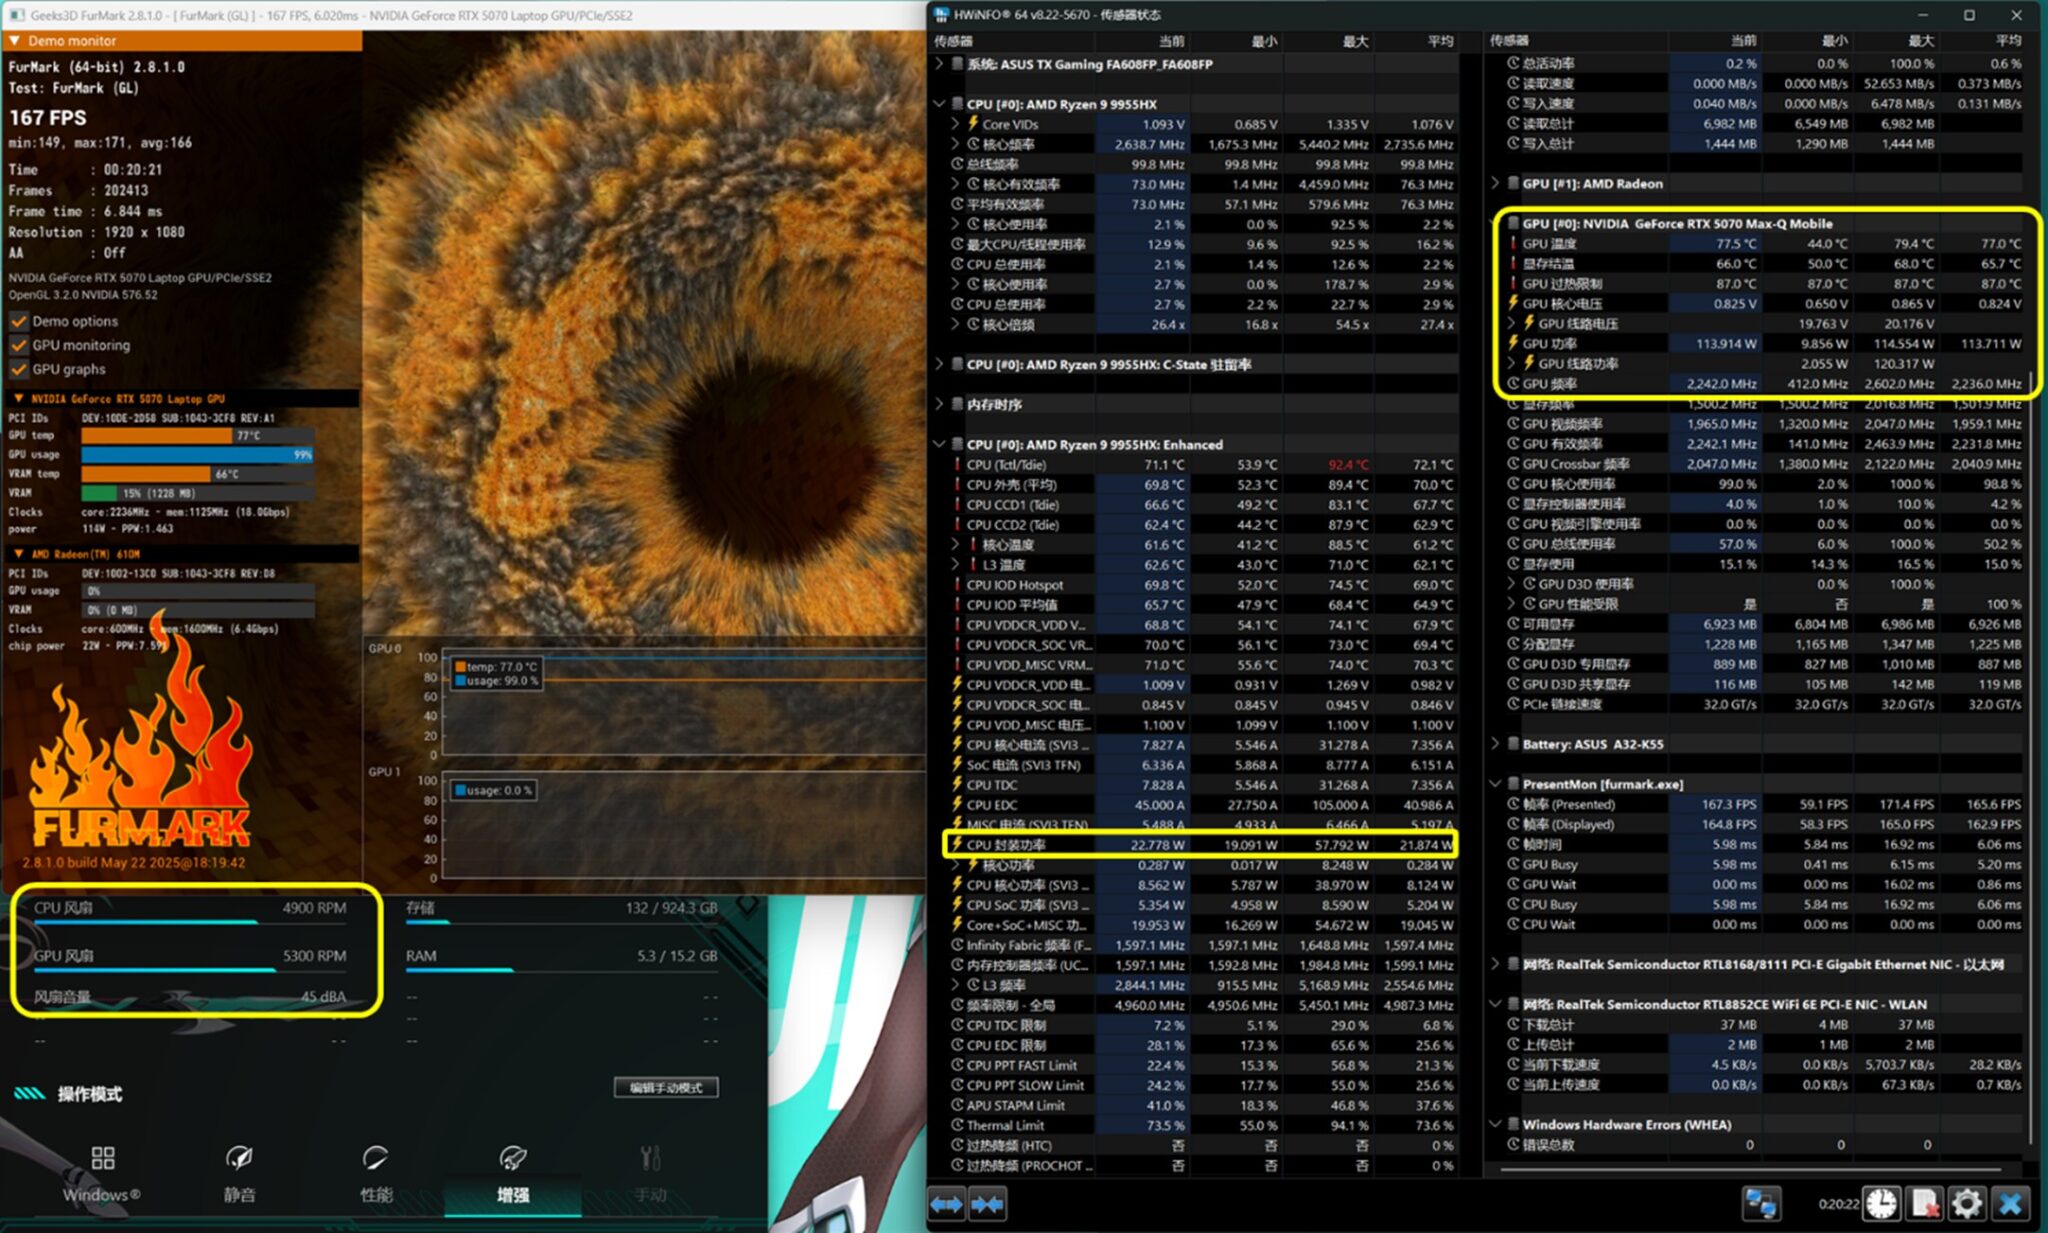Screen dimensions: 2048x1233
Task: Expand 内存时序 sensor group
Action: (939, 404)
